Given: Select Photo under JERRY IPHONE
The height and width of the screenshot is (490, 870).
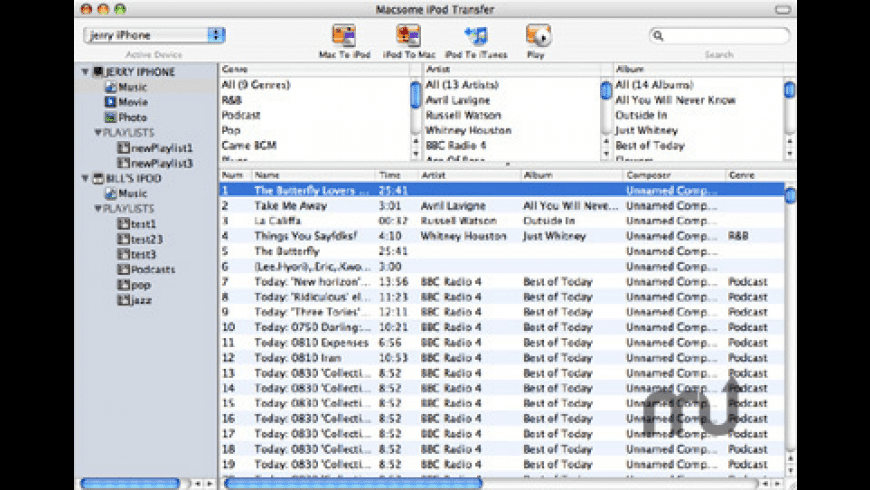Looking at the screenshot, I should (x=132, y=118).
